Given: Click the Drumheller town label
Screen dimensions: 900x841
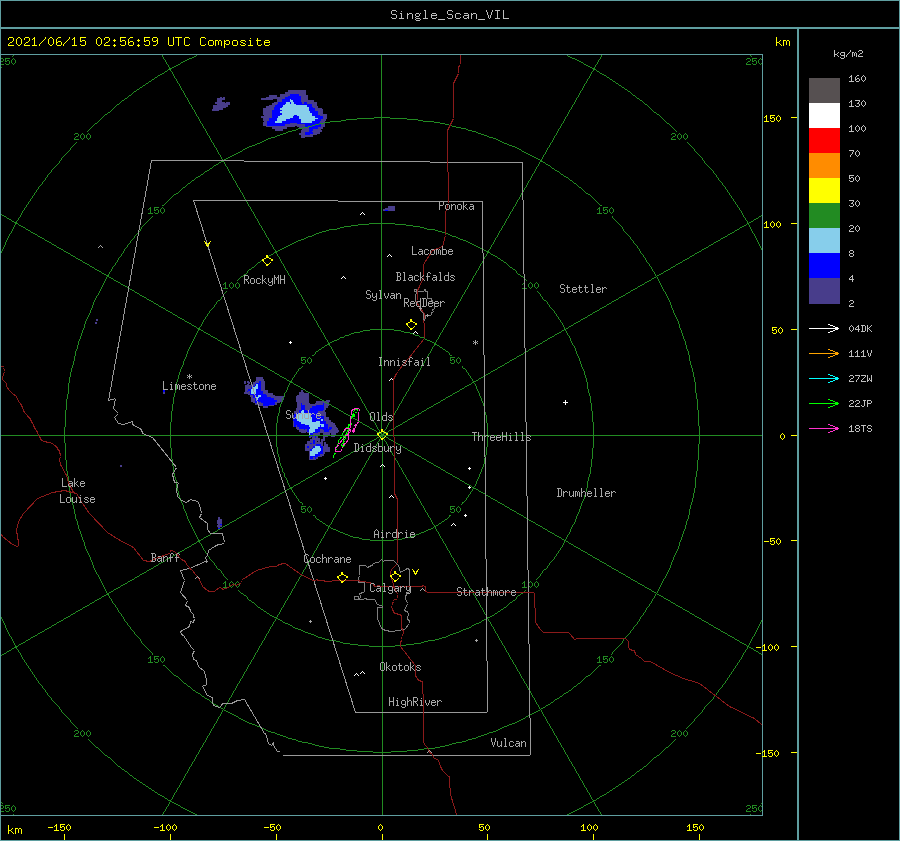Looking at the screenshot, I should click(586, 493).
